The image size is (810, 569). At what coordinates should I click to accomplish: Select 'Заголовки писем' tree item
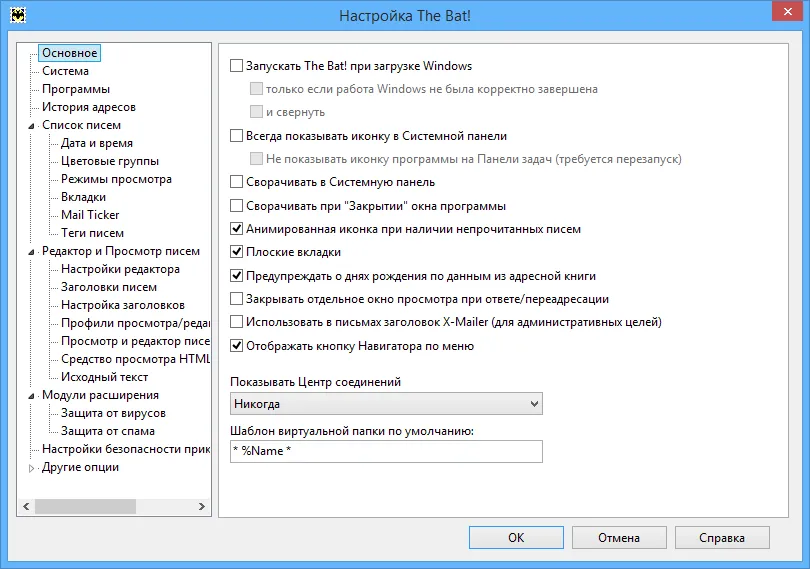109,287
